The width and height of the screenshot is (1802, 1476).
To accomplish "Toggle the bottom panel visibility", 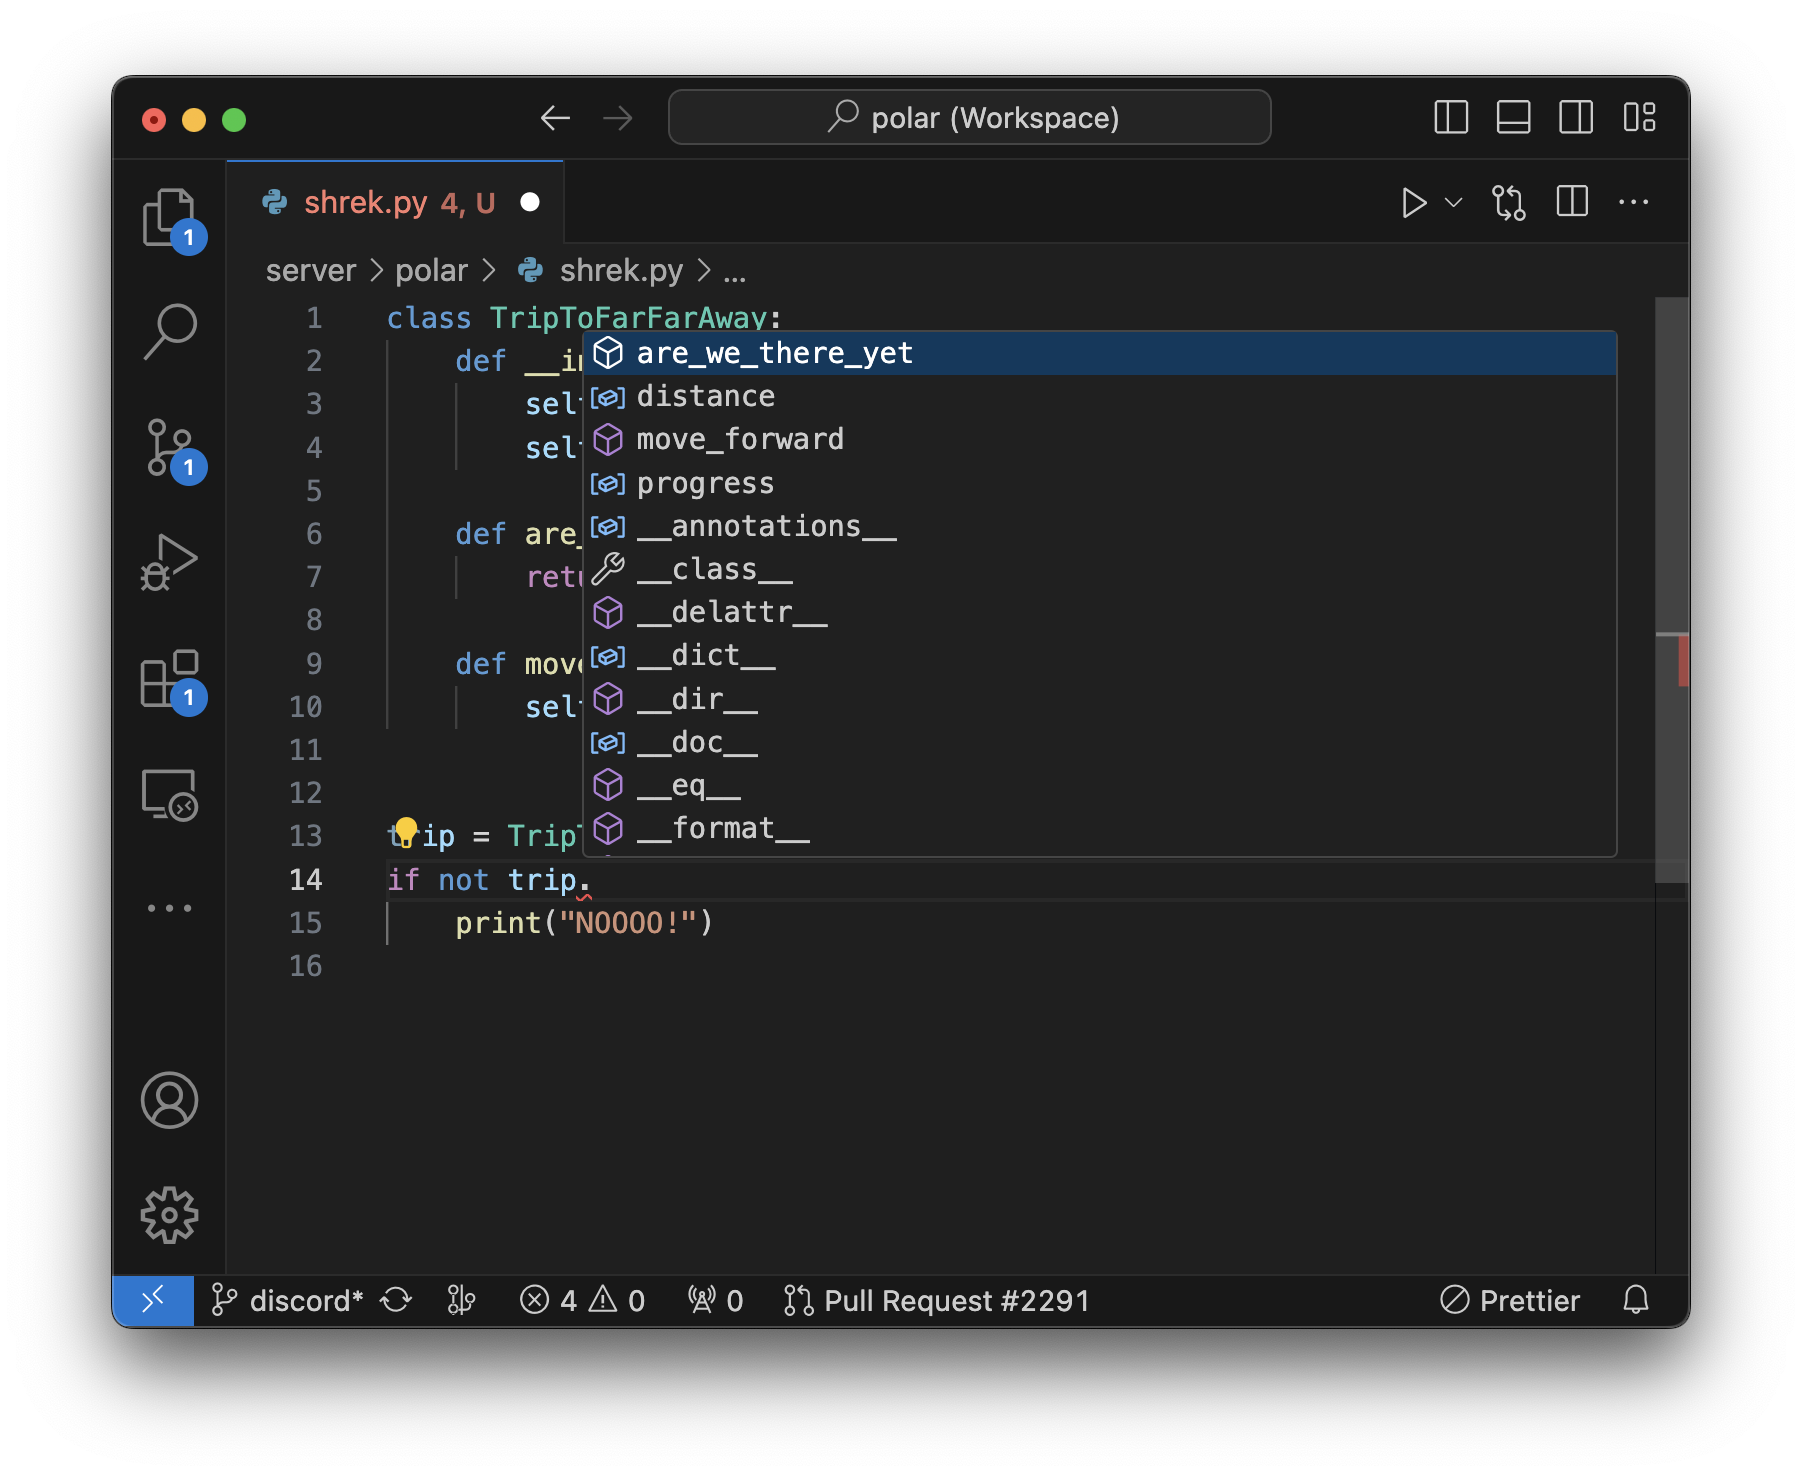I will 1513,117.
